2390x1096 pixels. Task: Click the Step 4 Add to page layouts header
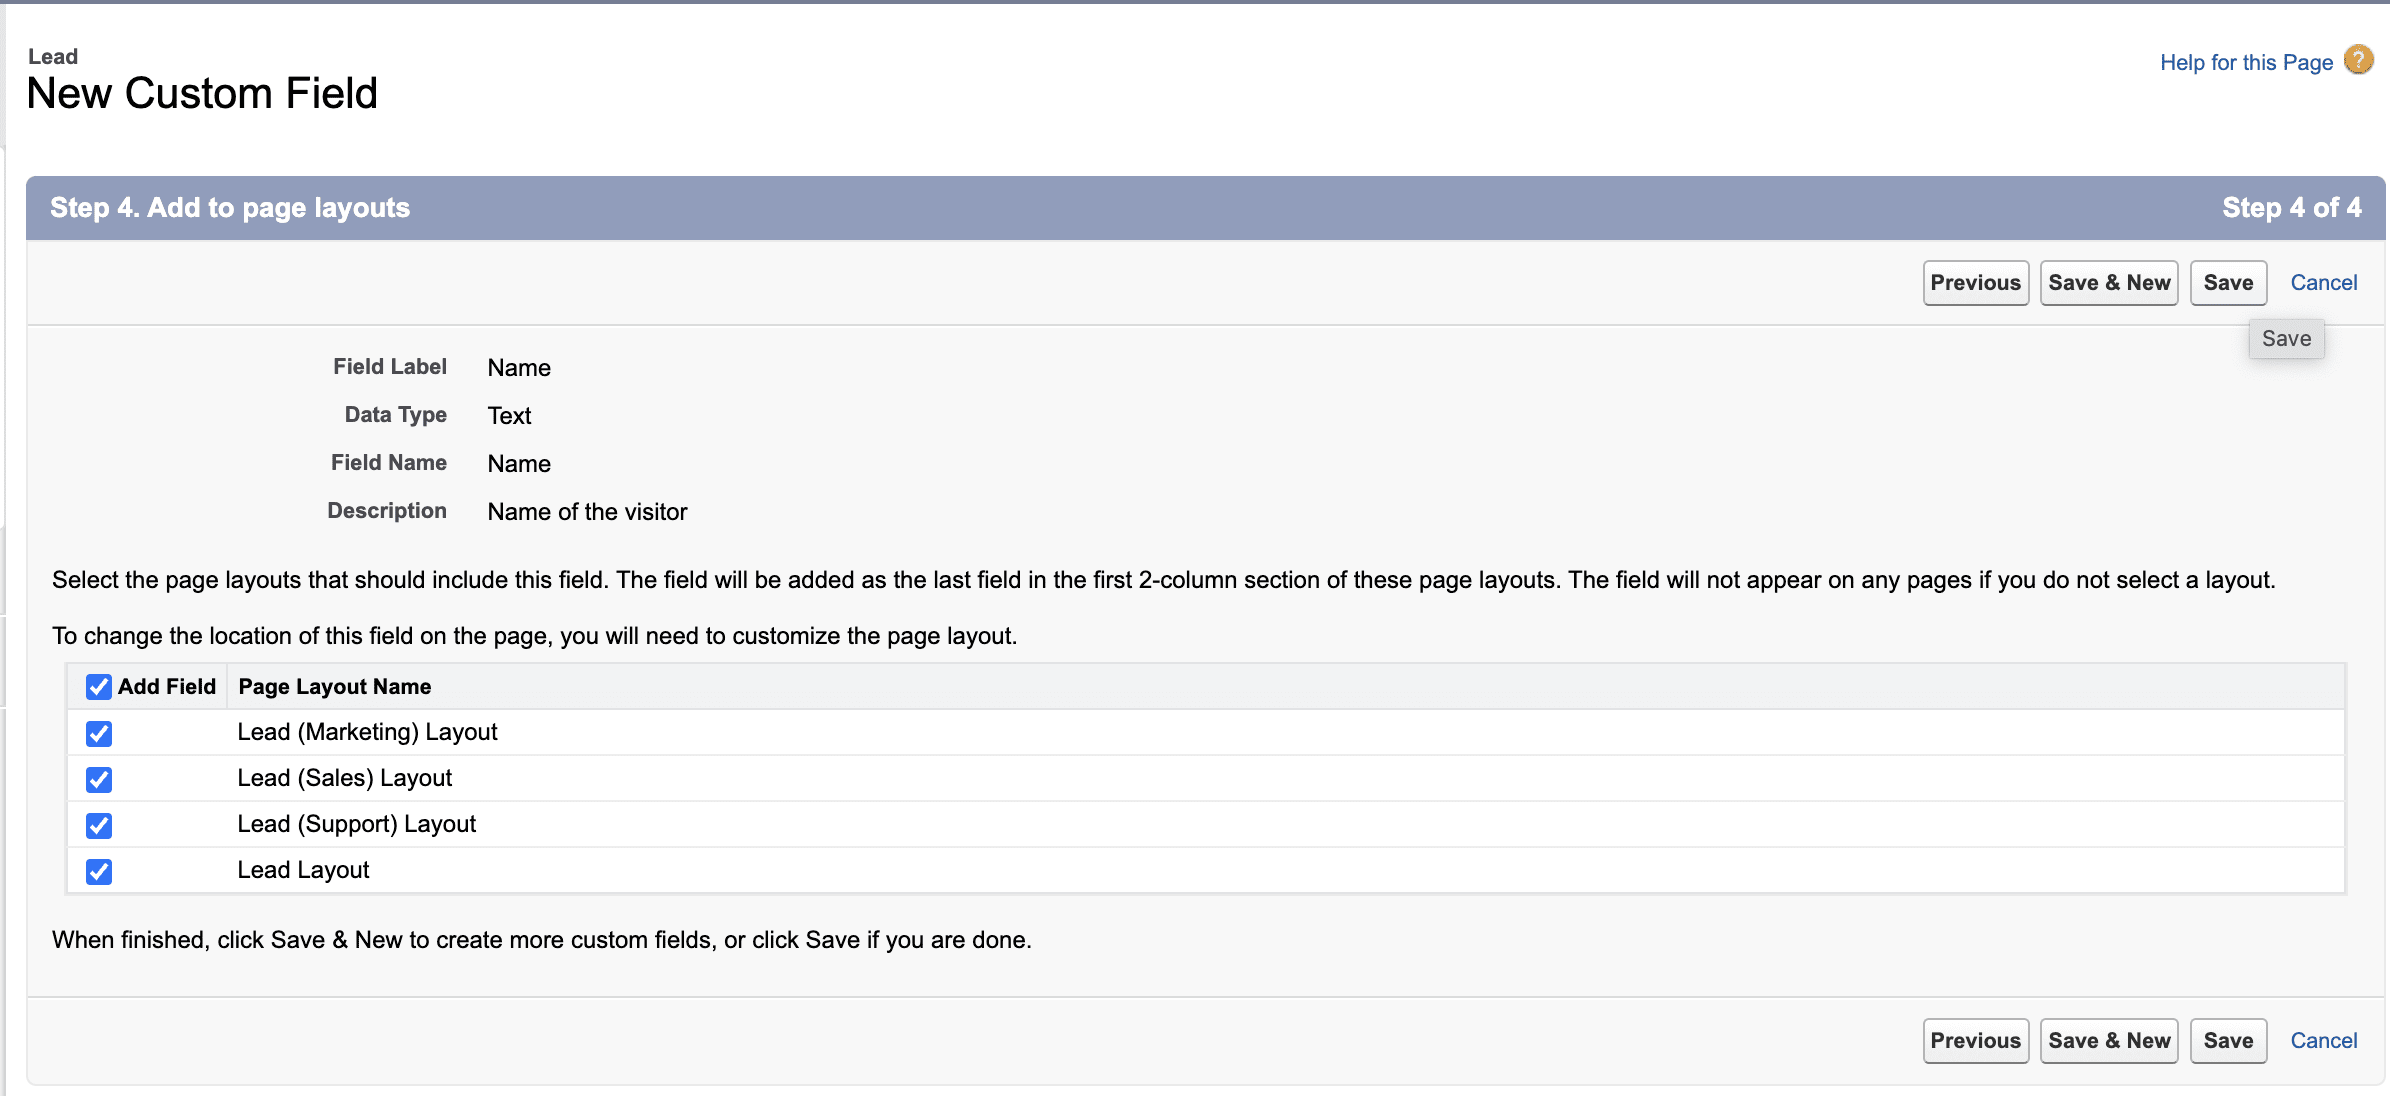pyautogui.click(x=230, y=208)
